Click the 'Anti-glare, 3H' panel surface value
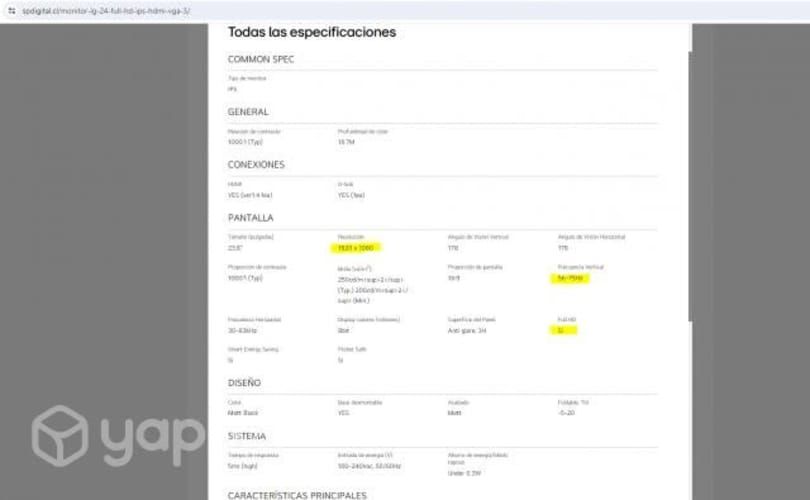 tap(467, 330)
